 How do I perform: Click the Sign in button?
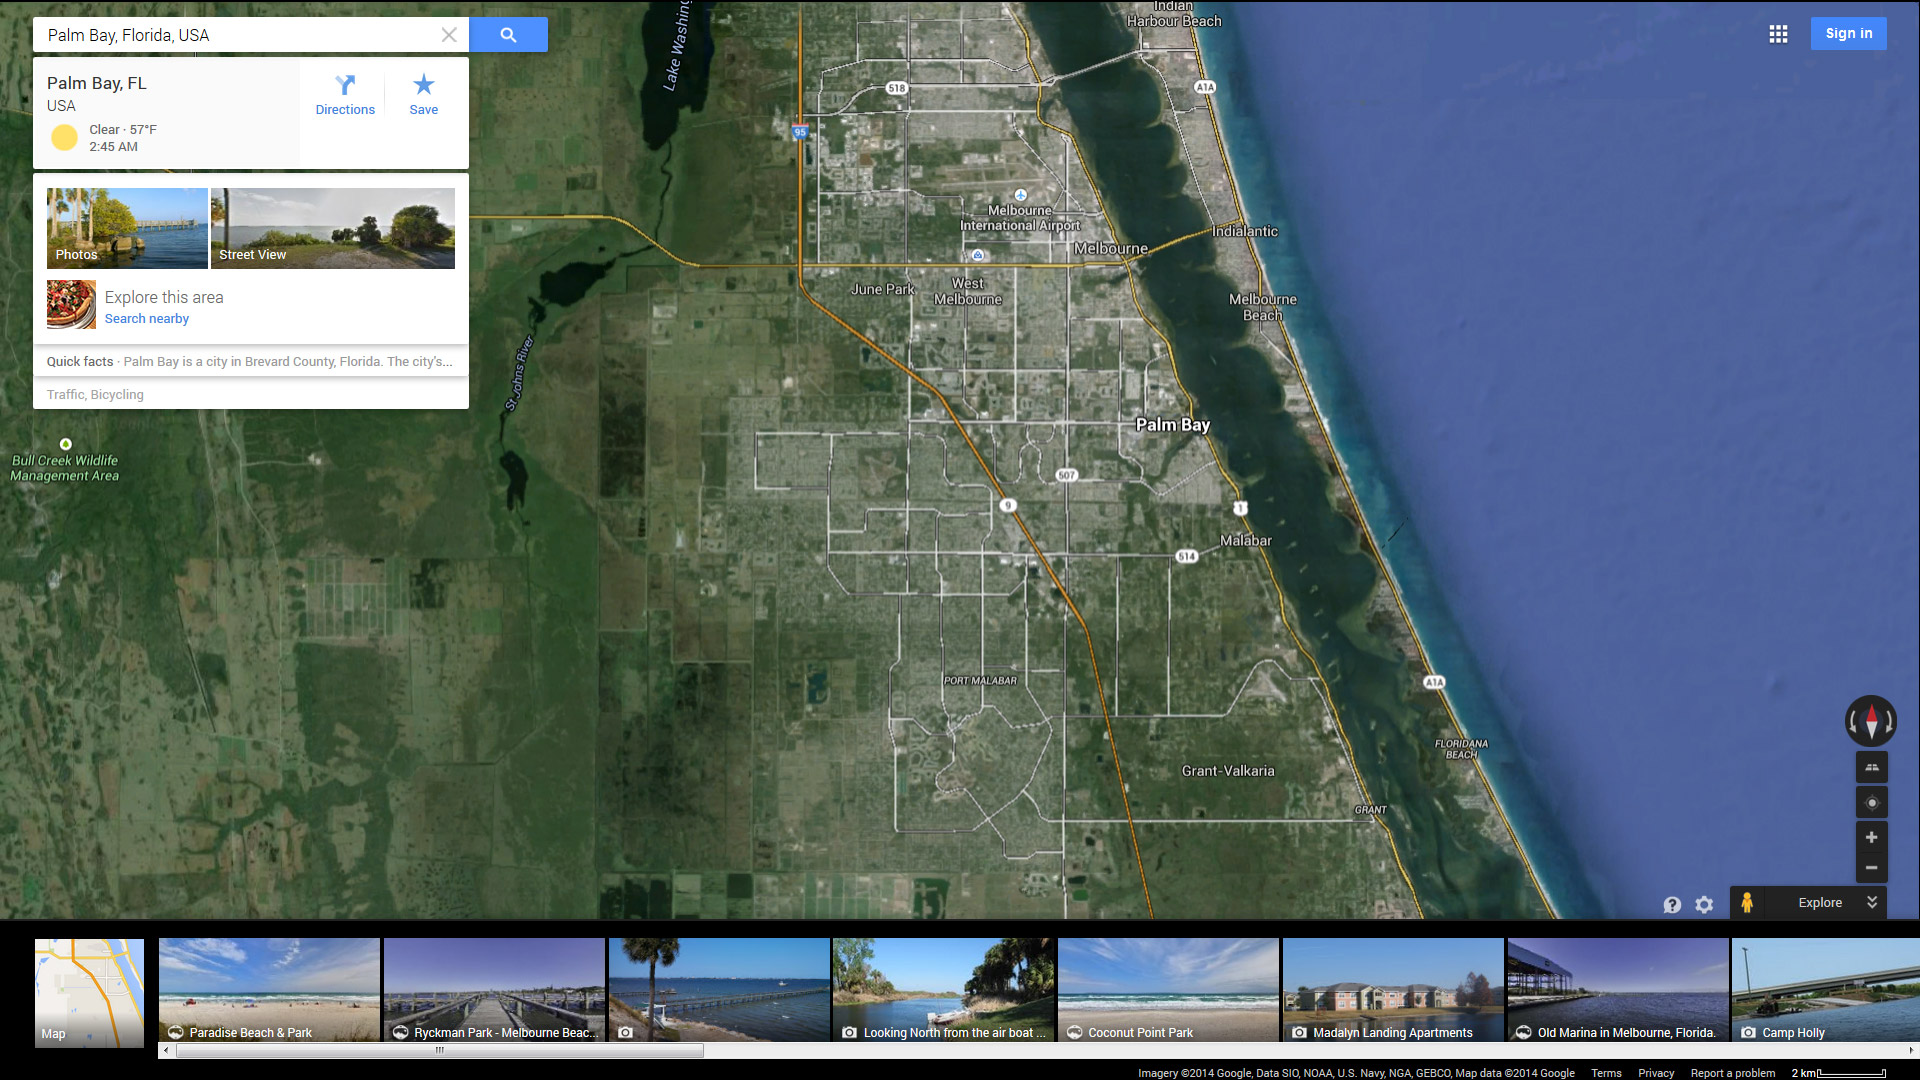[1848, 33]
